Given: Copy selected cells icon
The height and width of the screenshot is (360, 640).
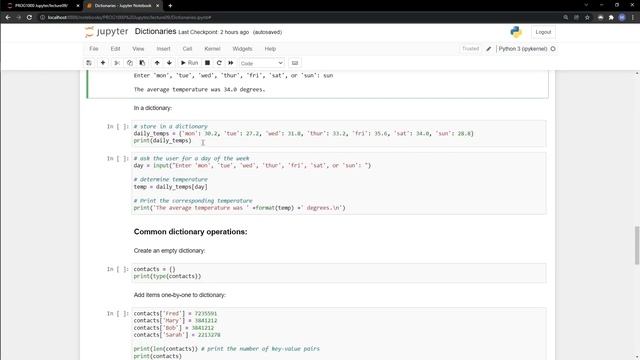Looking at the screenshot, I should [129, 63].
